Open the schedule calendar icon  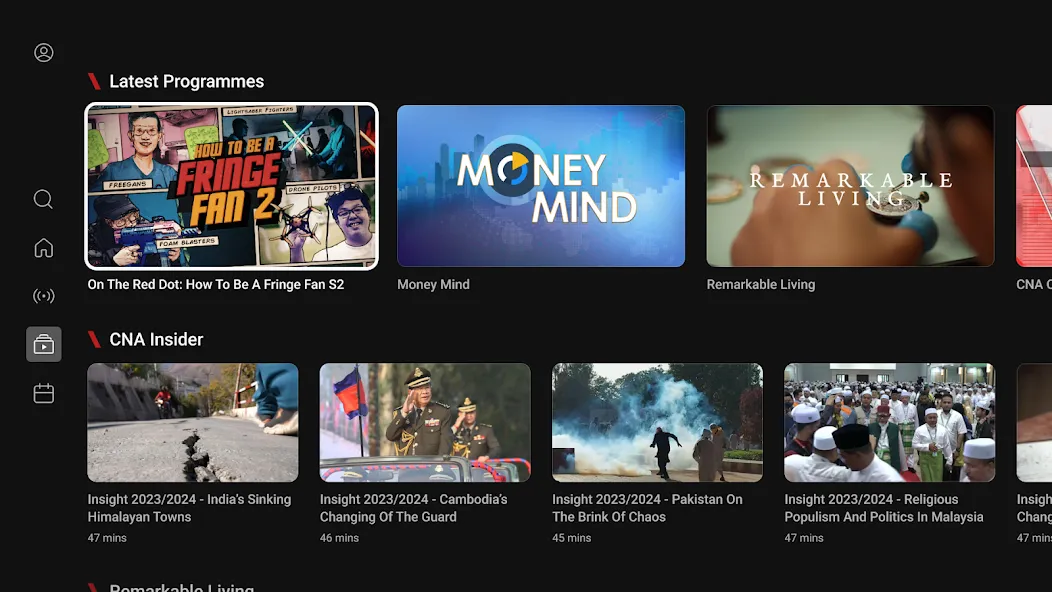click(44, 393)
